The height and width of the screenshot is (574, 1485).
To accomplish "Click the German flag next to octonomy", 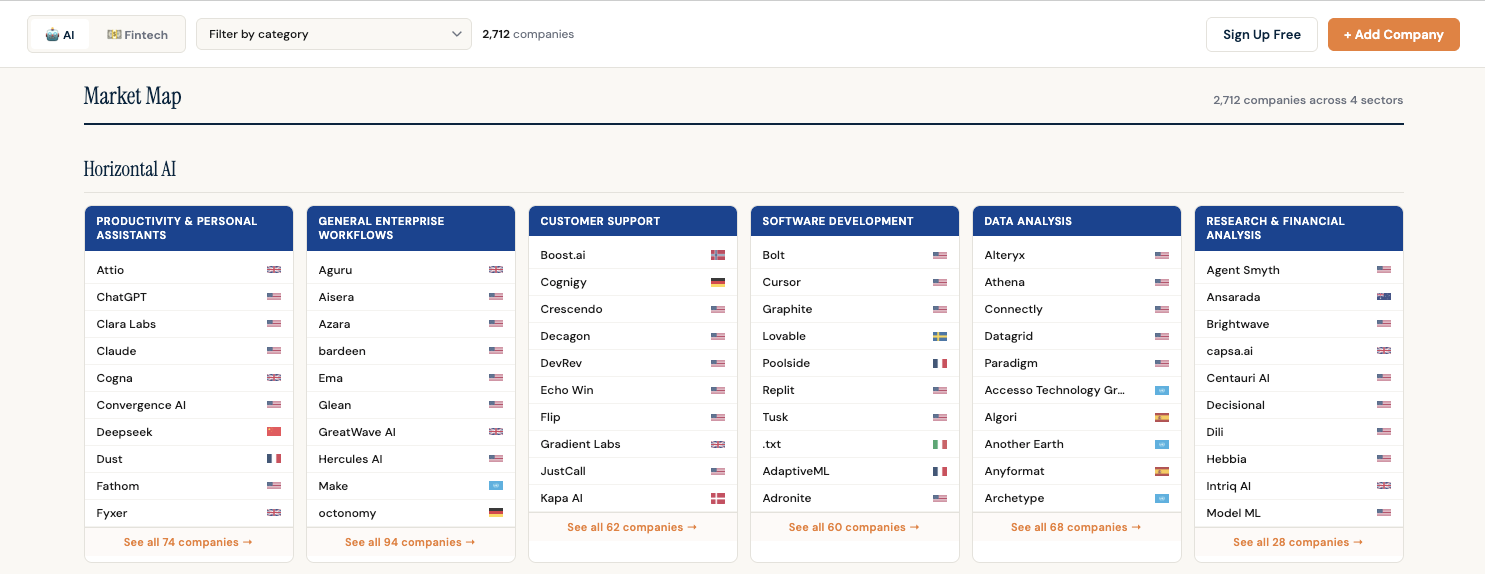I will coord(496,513).
